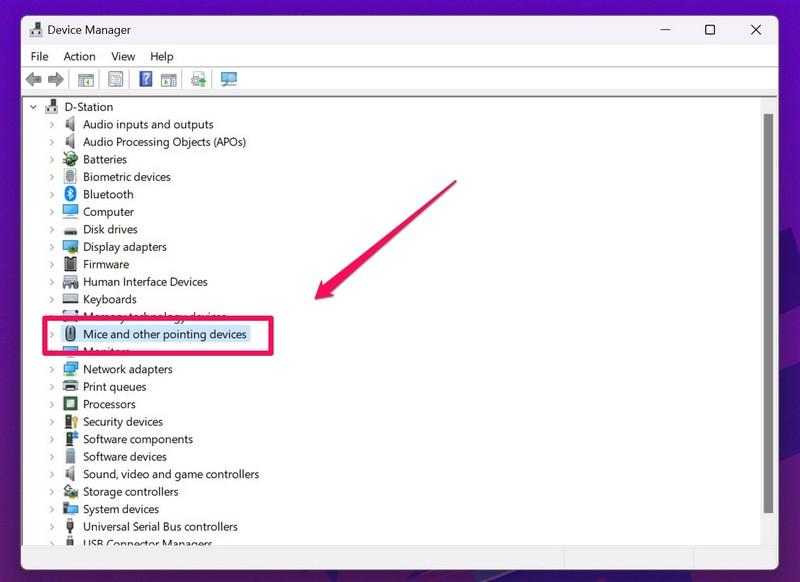Click the Back arrow toolbar button
The image size is (800, 582).
coord(34,80)
